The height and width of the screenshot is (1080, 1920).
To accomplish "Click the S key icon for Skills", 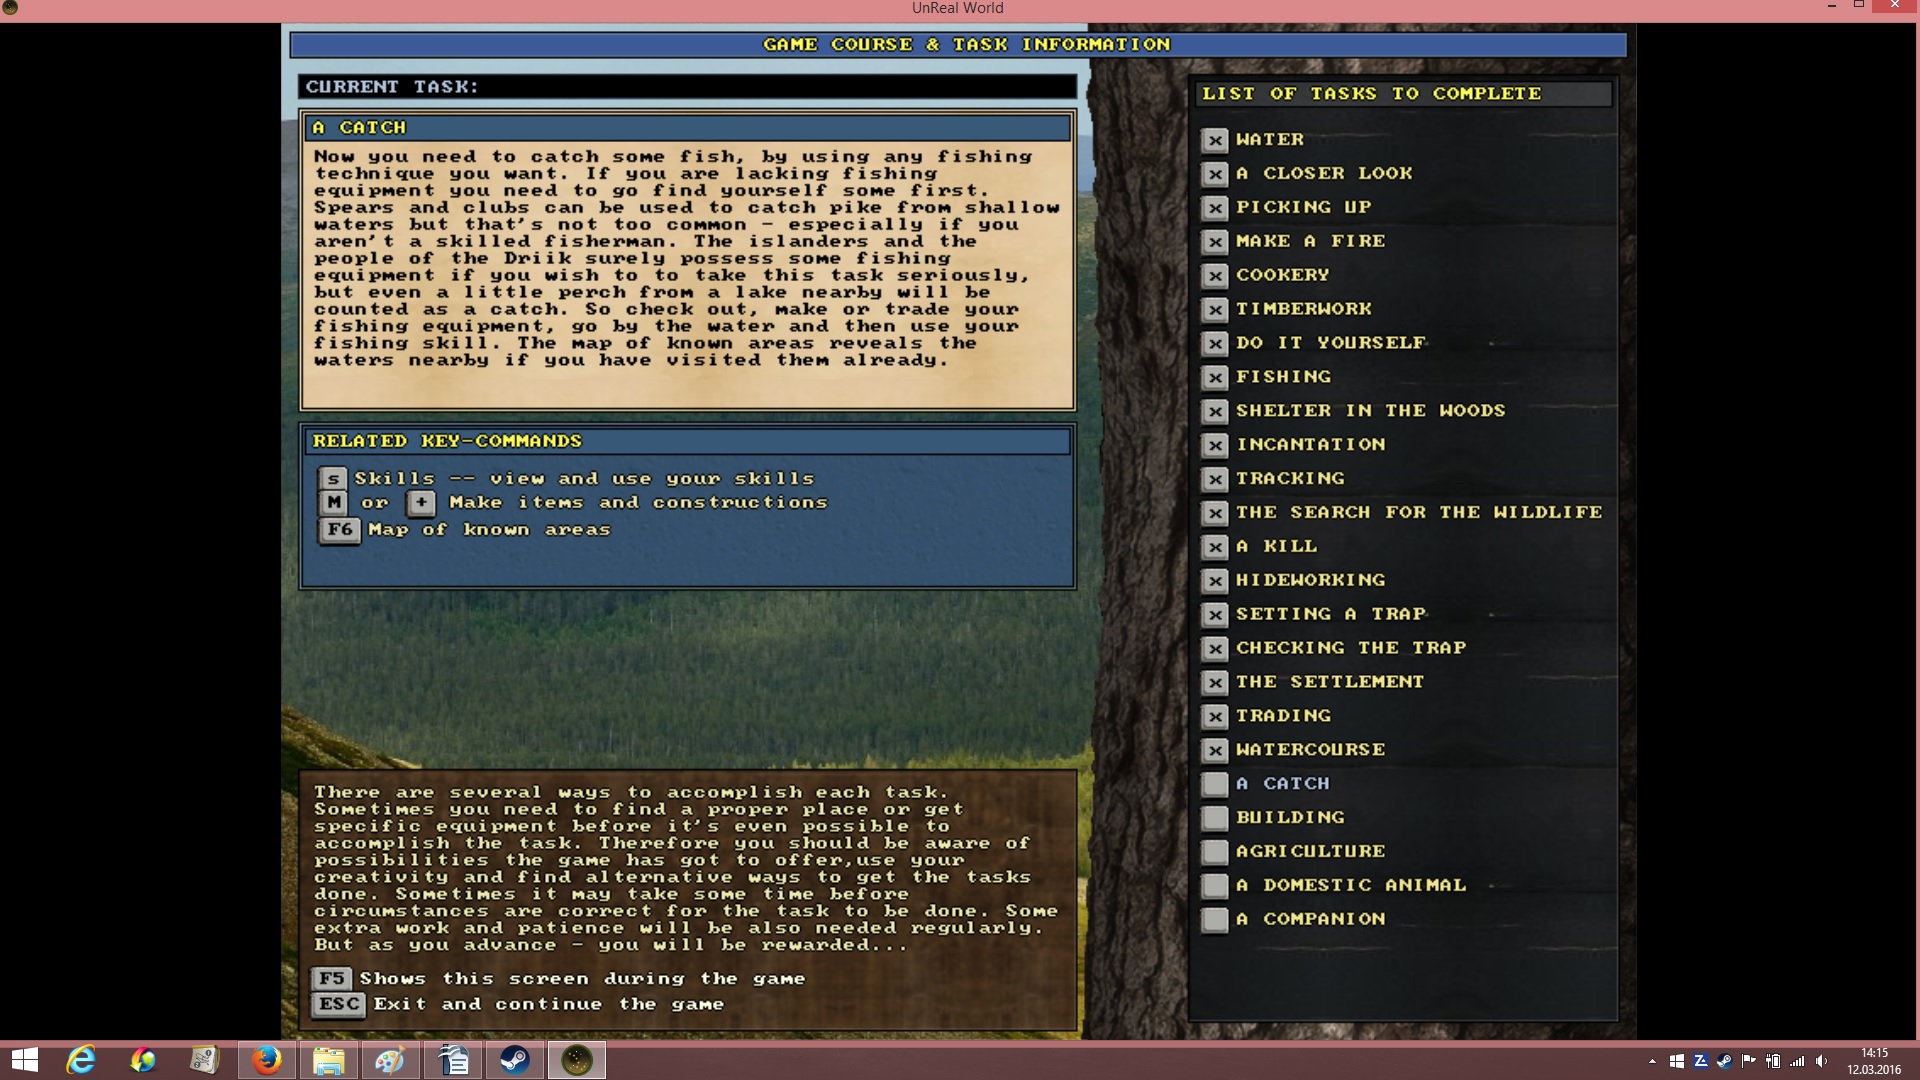I will 333,478.
